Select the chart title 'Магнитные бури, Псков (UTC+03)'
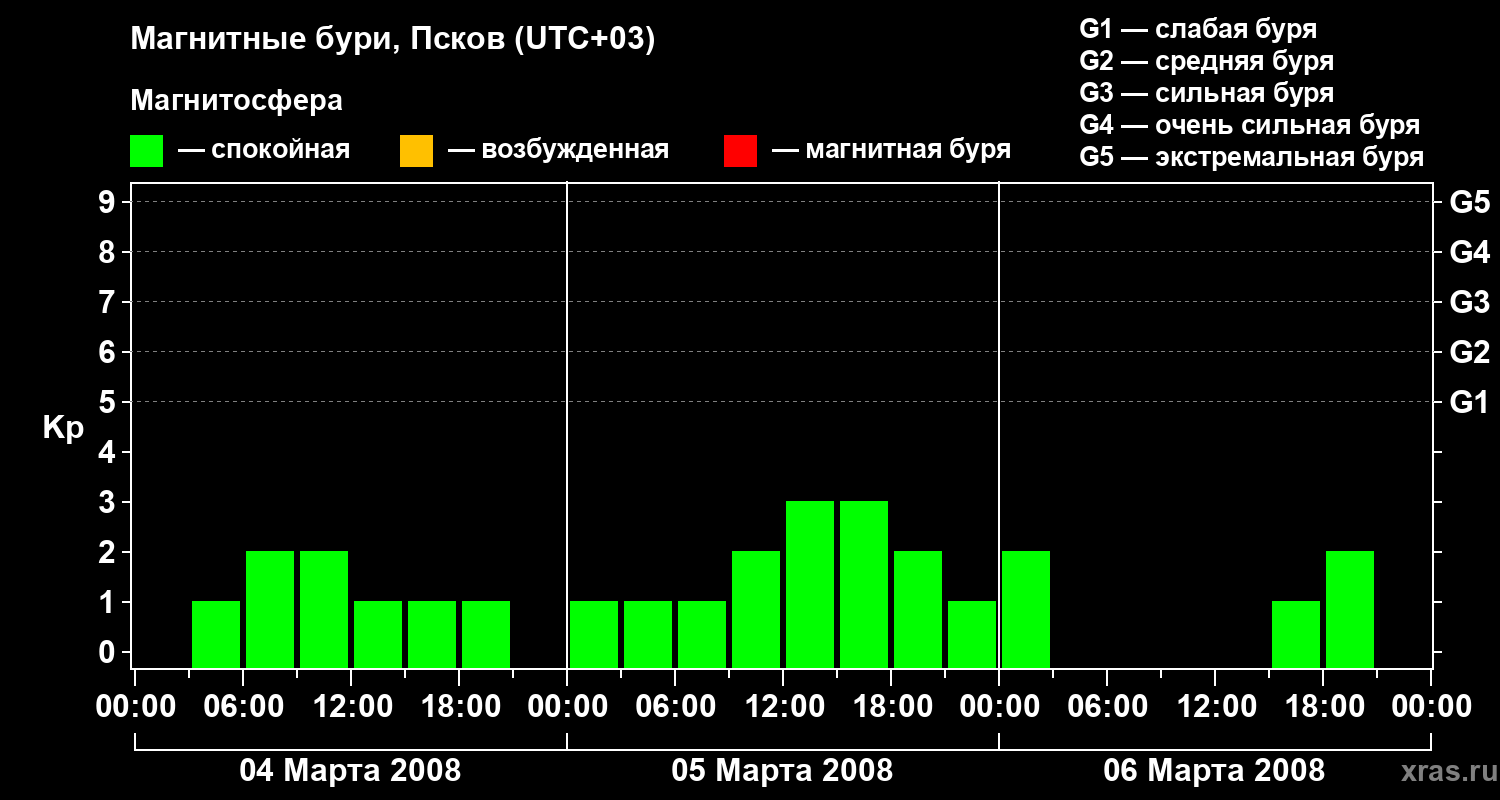Screen dimensions: 1500x800 point(393,40)
